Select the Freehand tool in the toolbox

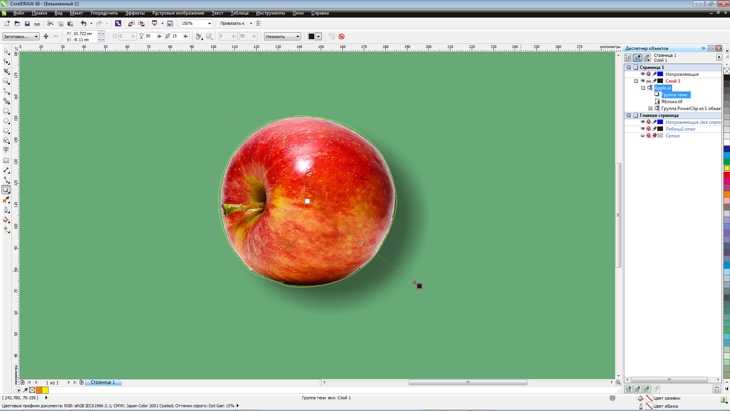(7, 91)
